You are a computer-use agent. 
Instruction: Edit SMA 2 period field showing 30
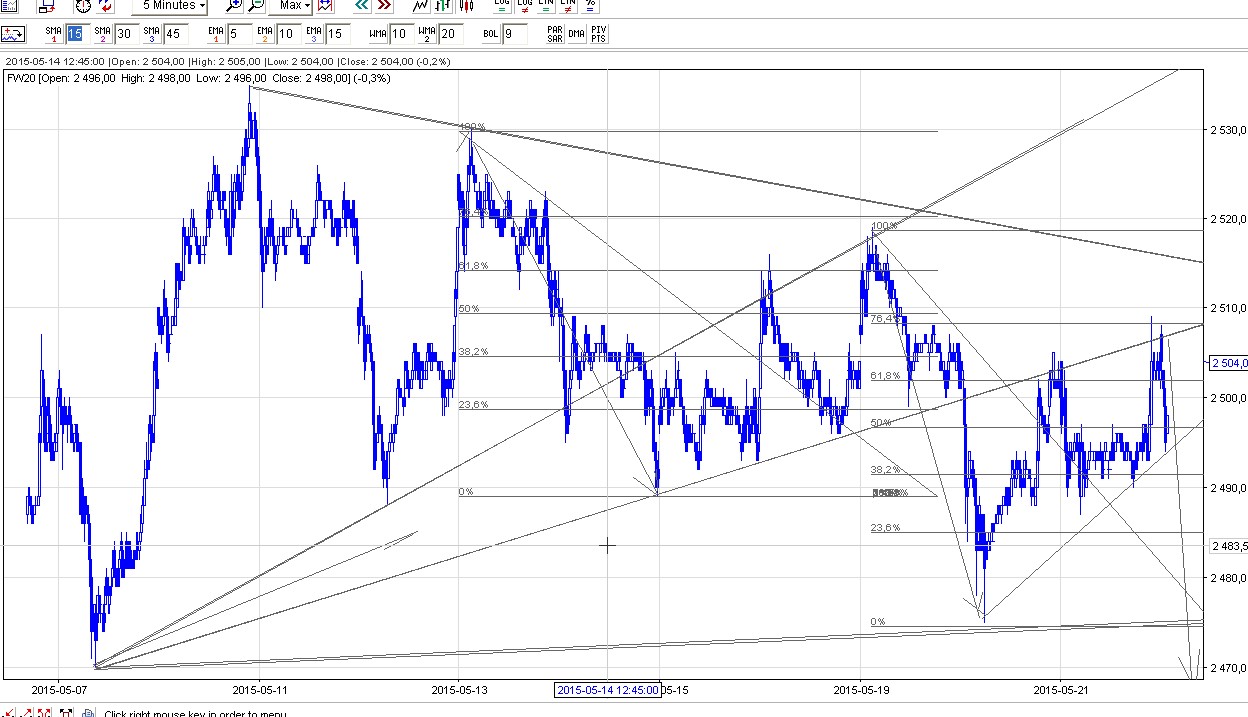pyautogui.click(x=126, y=34)
